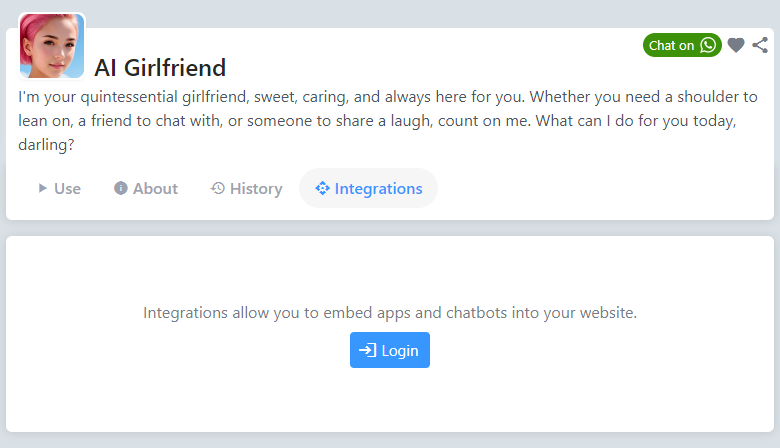This screenshot has height=448, width=780.
Task: Click the login arrow icon in button
Action: [x=367, y=350]
